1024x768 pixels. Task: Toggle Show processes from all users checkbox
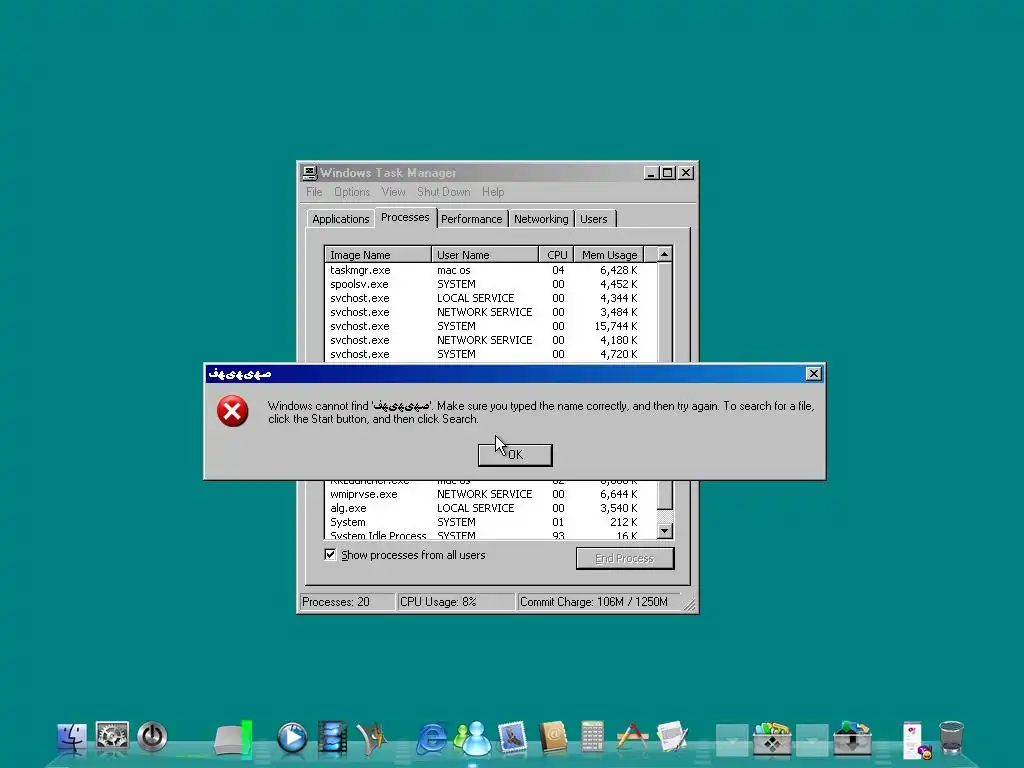(x=330, y=554)
